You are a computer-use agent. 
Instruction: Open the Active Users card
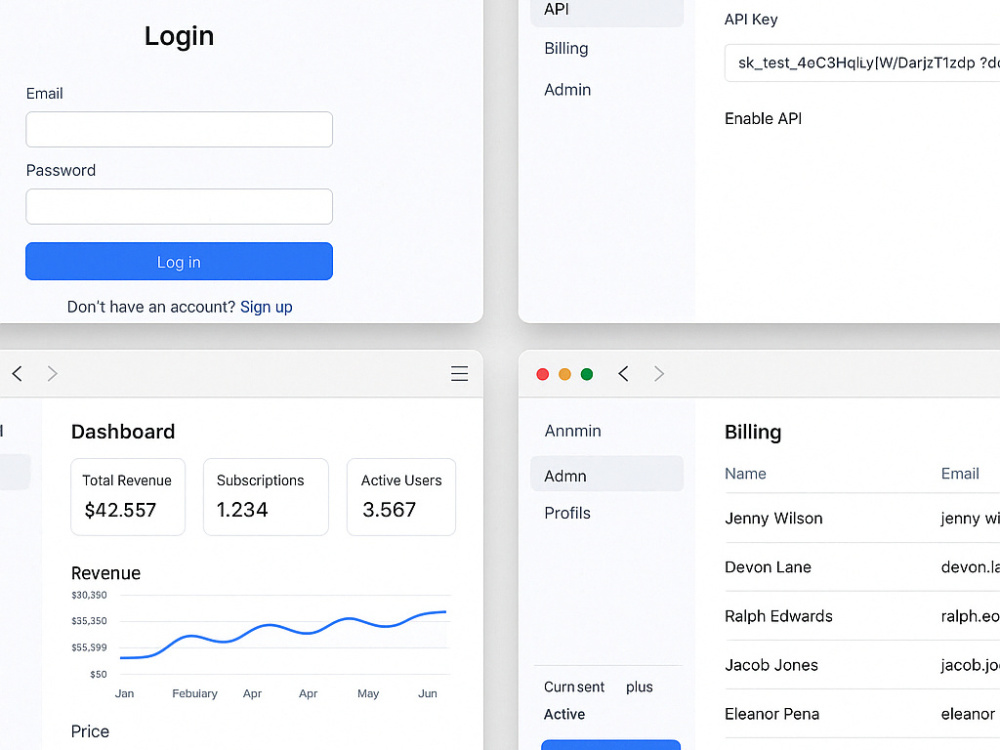401,497
